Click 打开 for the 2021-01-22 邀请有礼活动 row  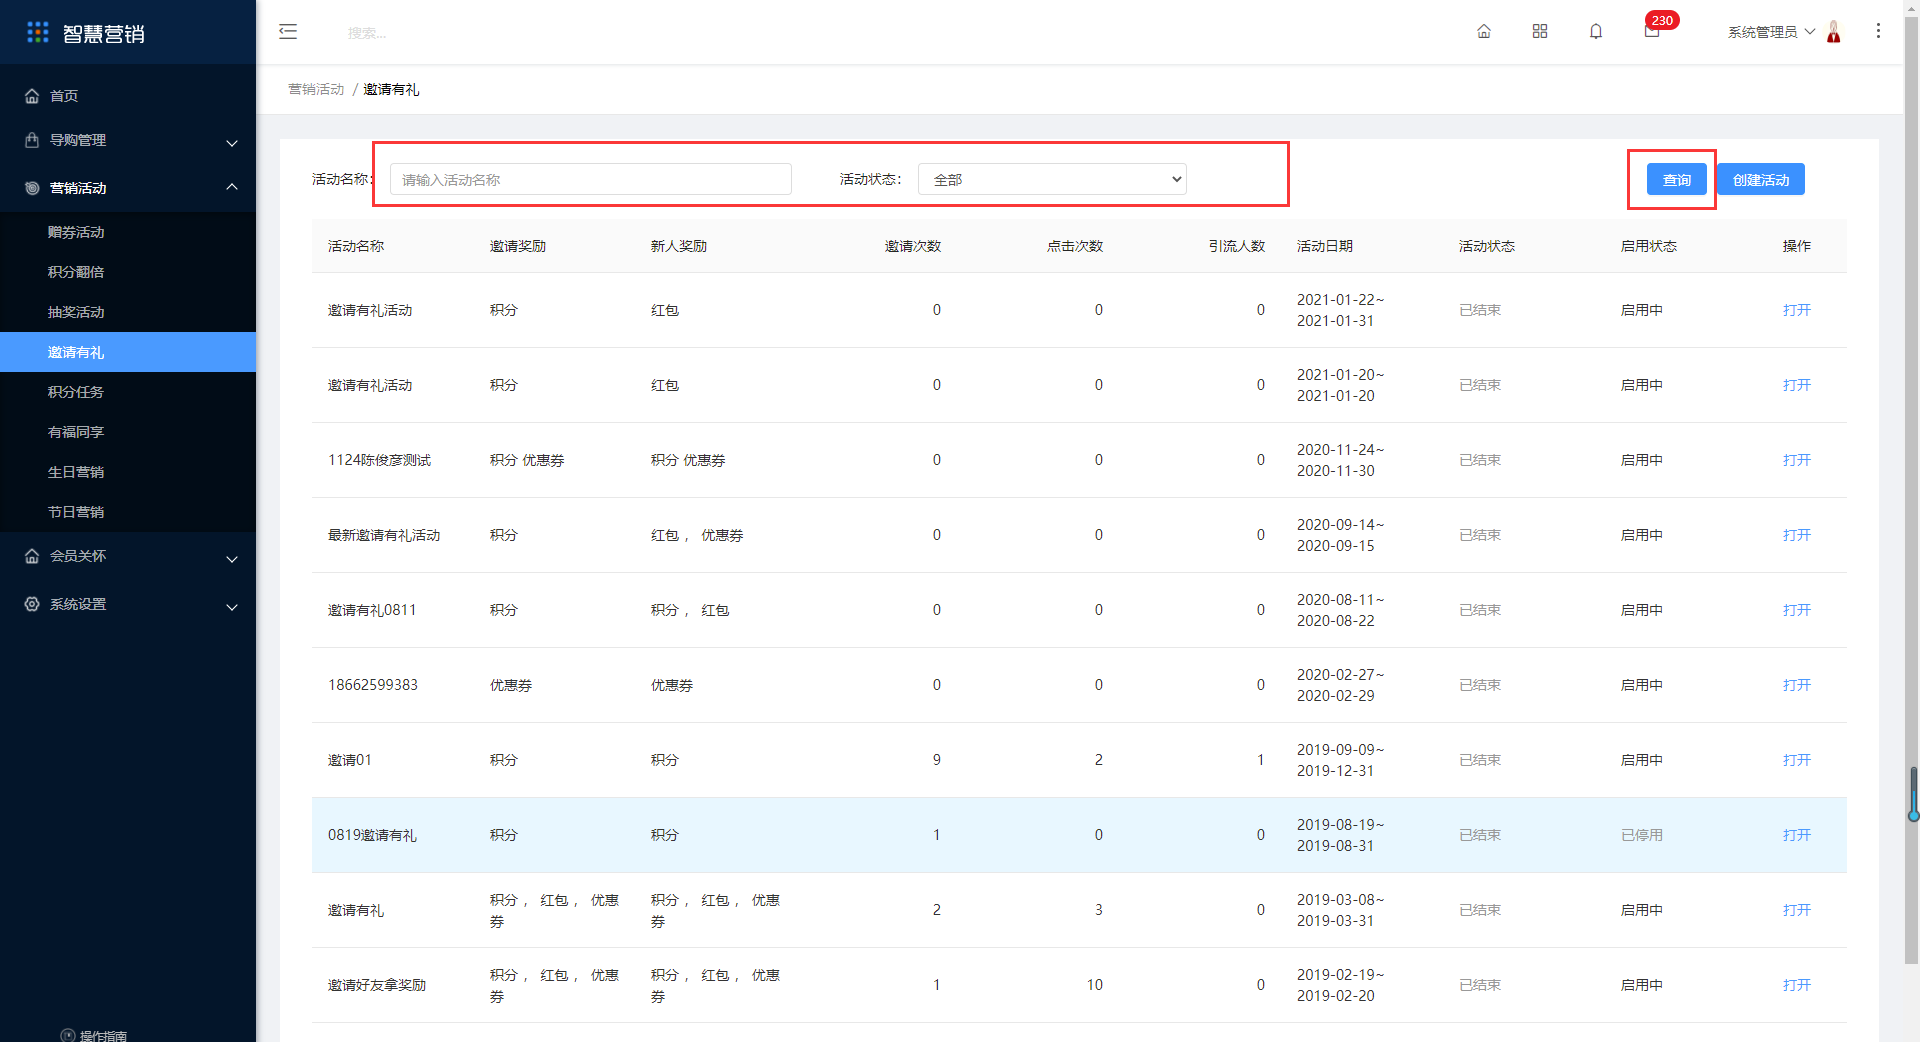click(x=1796, y=310)
